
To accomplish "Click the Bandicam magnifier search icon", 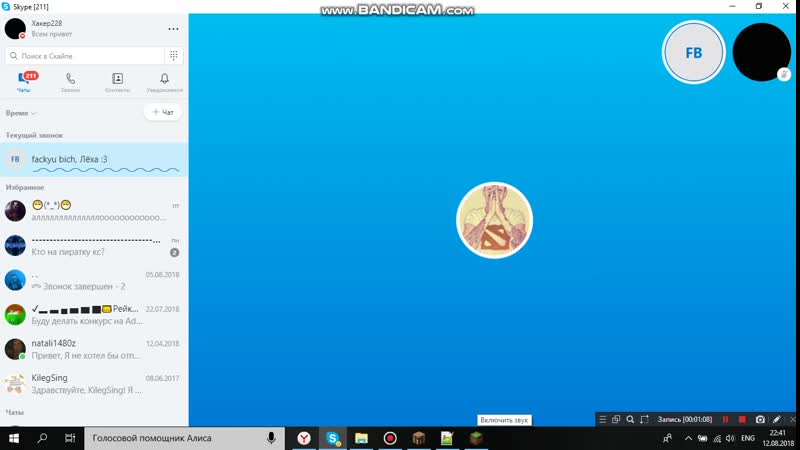I will tap(630, 419).
